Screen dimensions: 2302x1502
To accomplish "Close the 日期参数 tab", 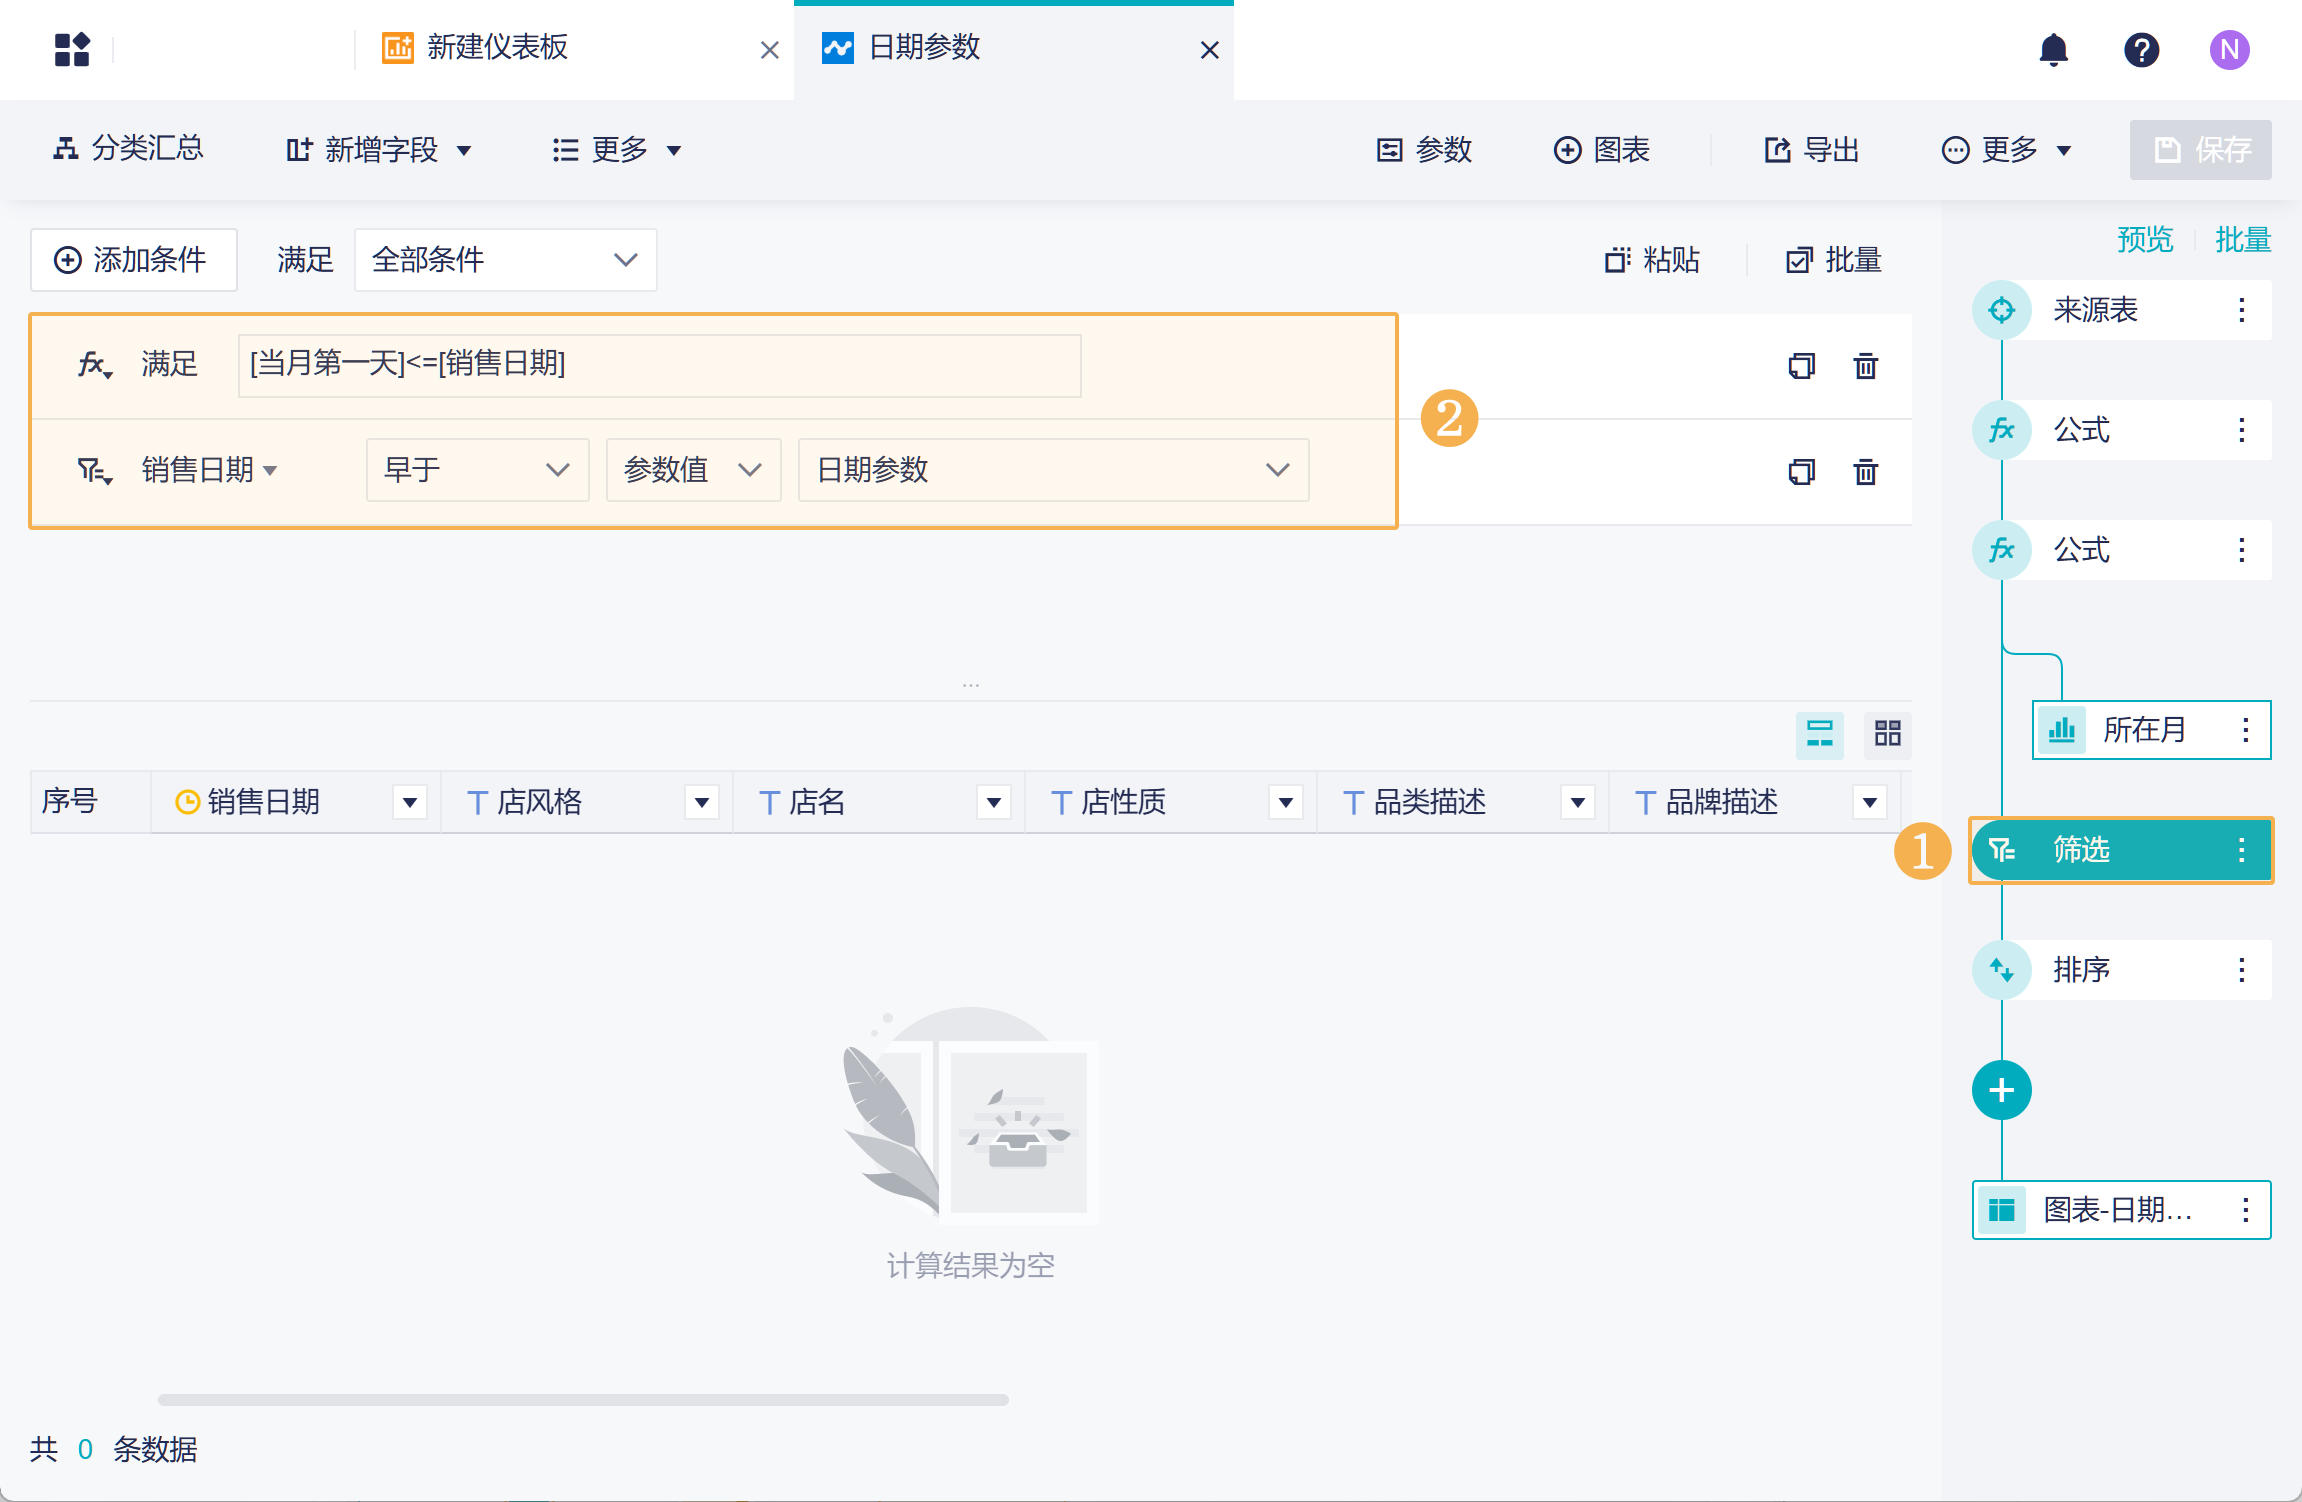I will (x=1209, y=50).
